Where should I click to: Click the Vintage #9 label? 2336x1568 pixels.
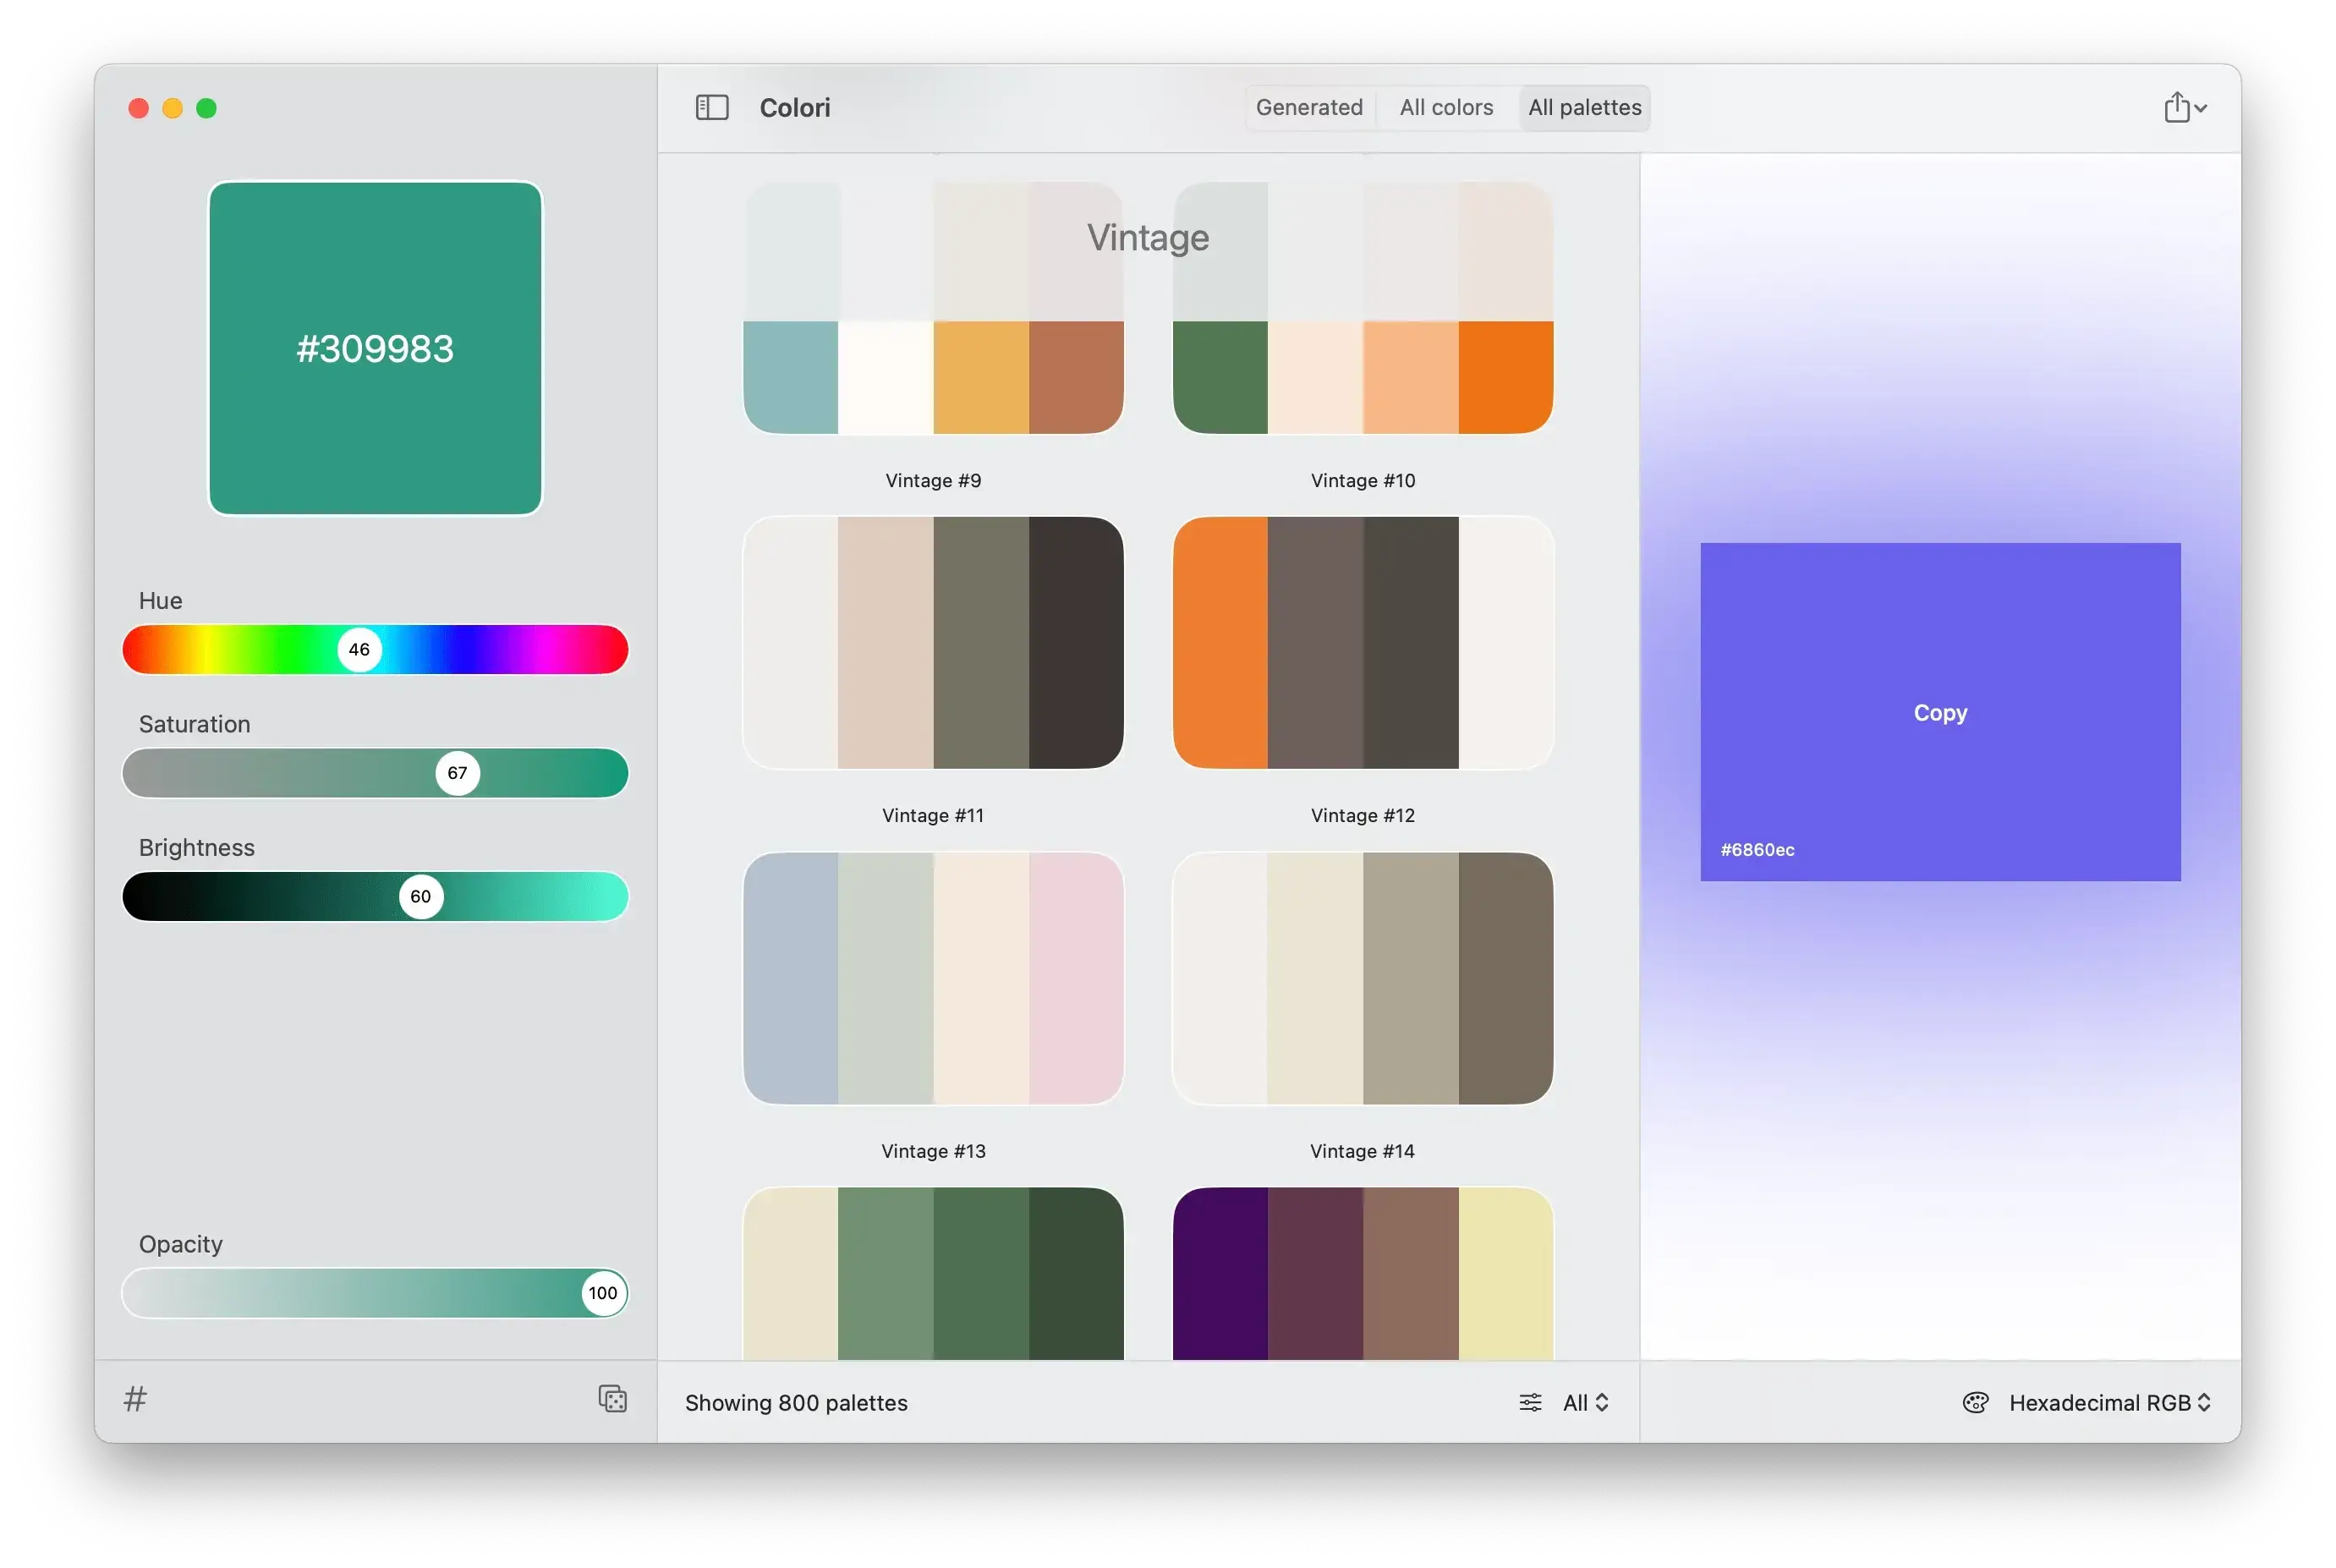point(933,480)
